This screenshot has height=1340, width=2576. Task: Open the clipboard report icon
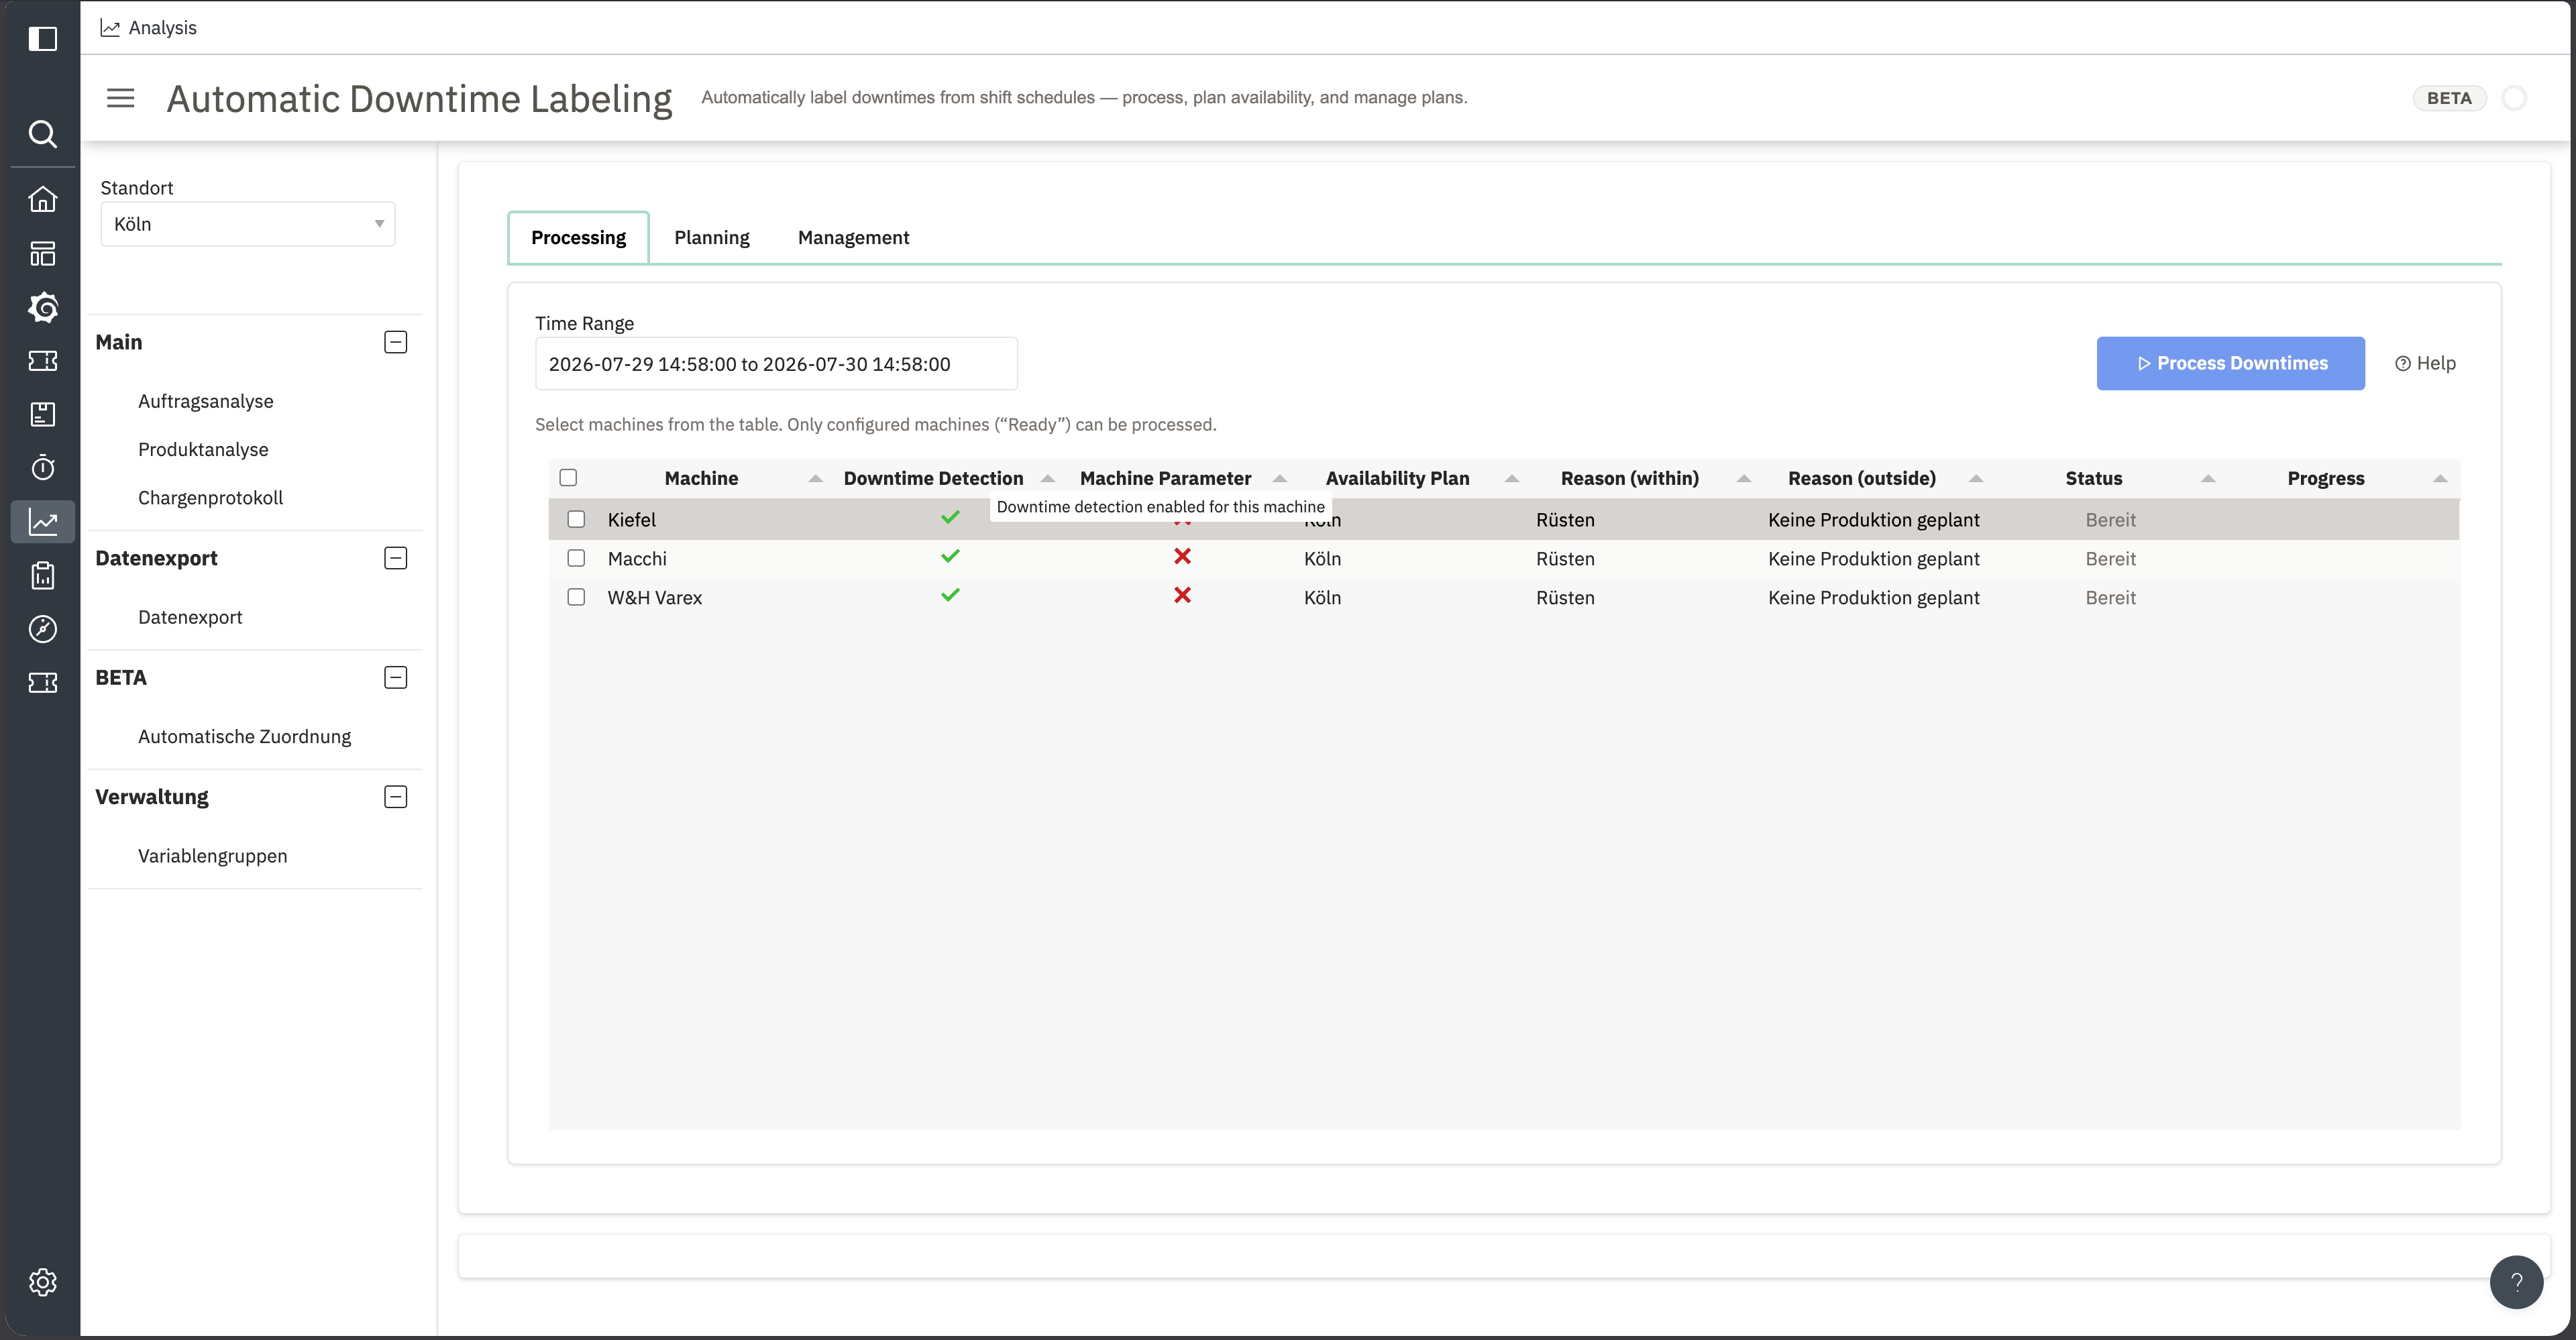pos(42,575)
